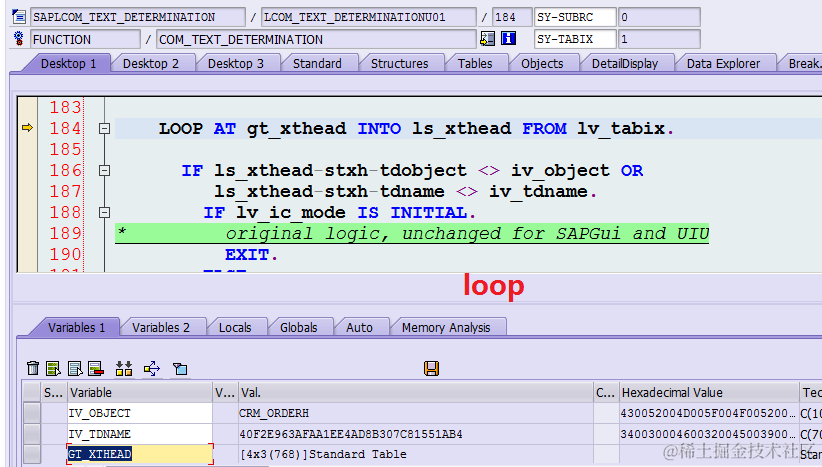Collapse the IF block at line 188
This screenshot has width=822, height=467.
[104, 212]
